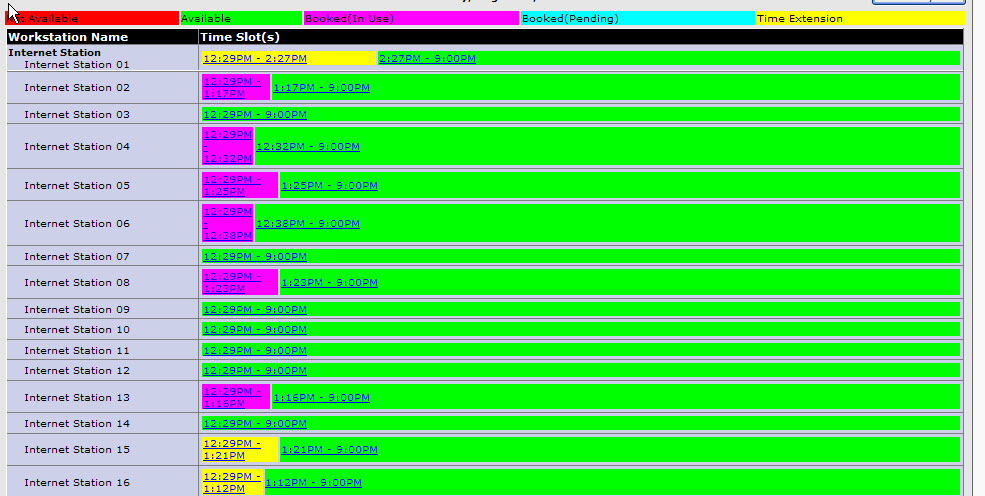Image resolution: width=985 pixels, height=496 pixels.
Task: Click the Workstation Name column header
Action: click(x=68, y=37)
